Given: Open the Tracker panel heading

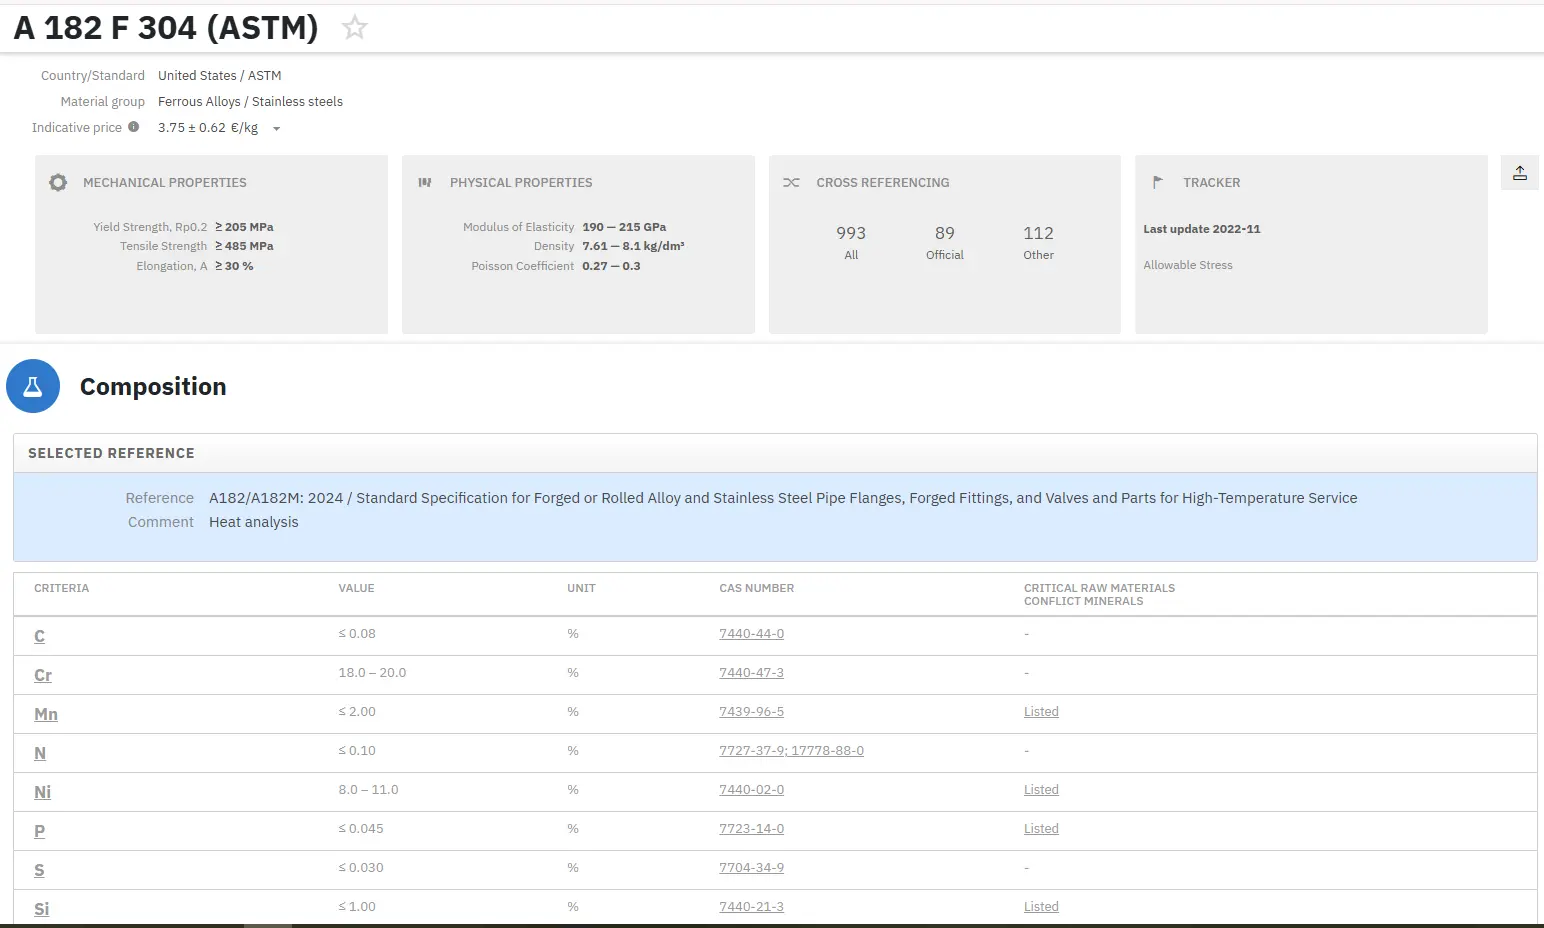Looking at the screenshot, I should click(1211, 183).
